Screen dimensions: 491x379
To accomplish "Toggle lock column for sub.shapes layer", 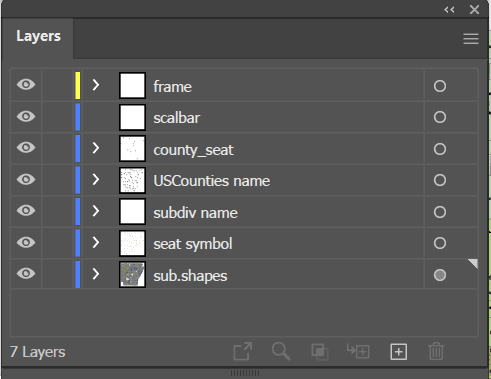I will point(57,274).
